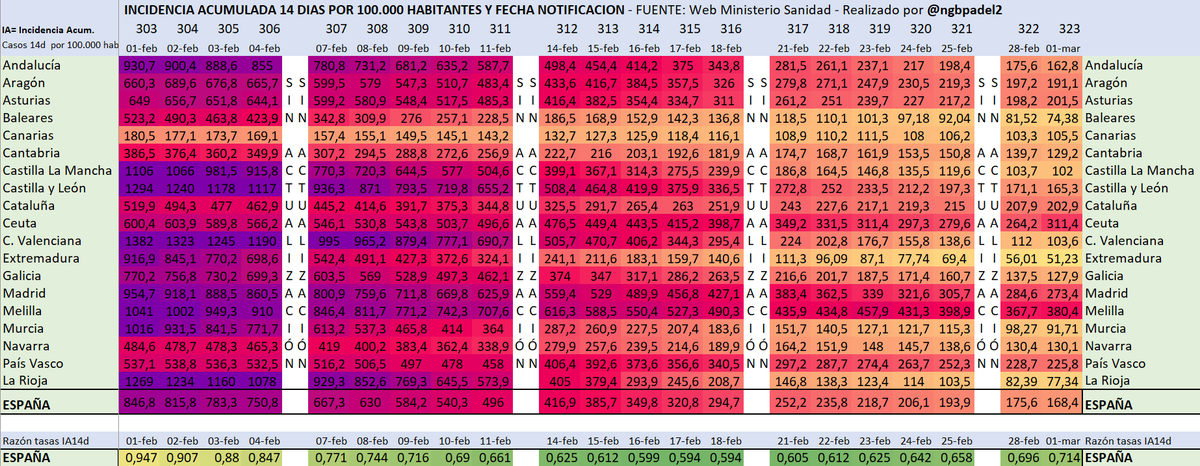Screen dimensions: 1200x466
Task: Select Murcia's 02-feb value '931,5'
Action: [x=181, y=328]
